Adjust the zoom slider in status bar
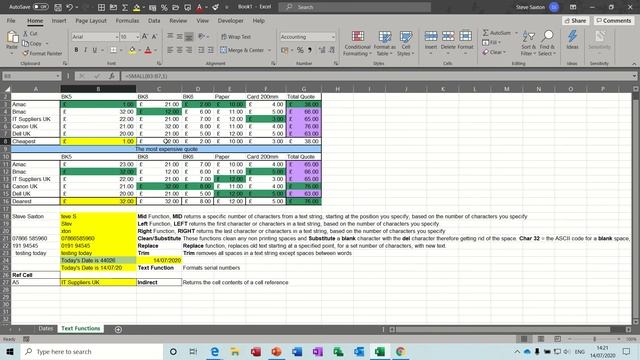The height and width of the screenshot is (360, 640). pos(594,339)
